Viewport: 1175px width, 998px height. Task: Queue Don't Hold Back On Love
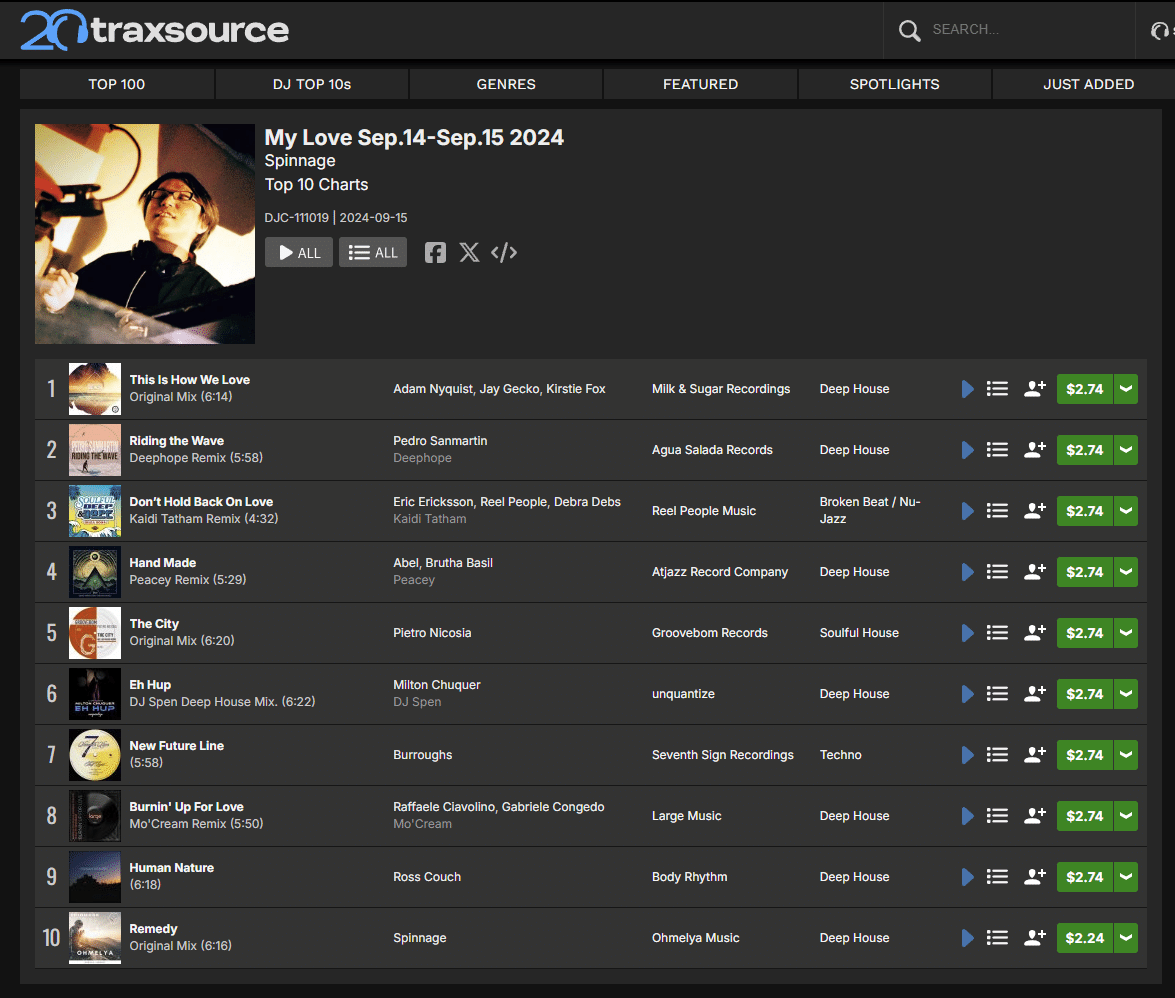(x=997, y=511)
